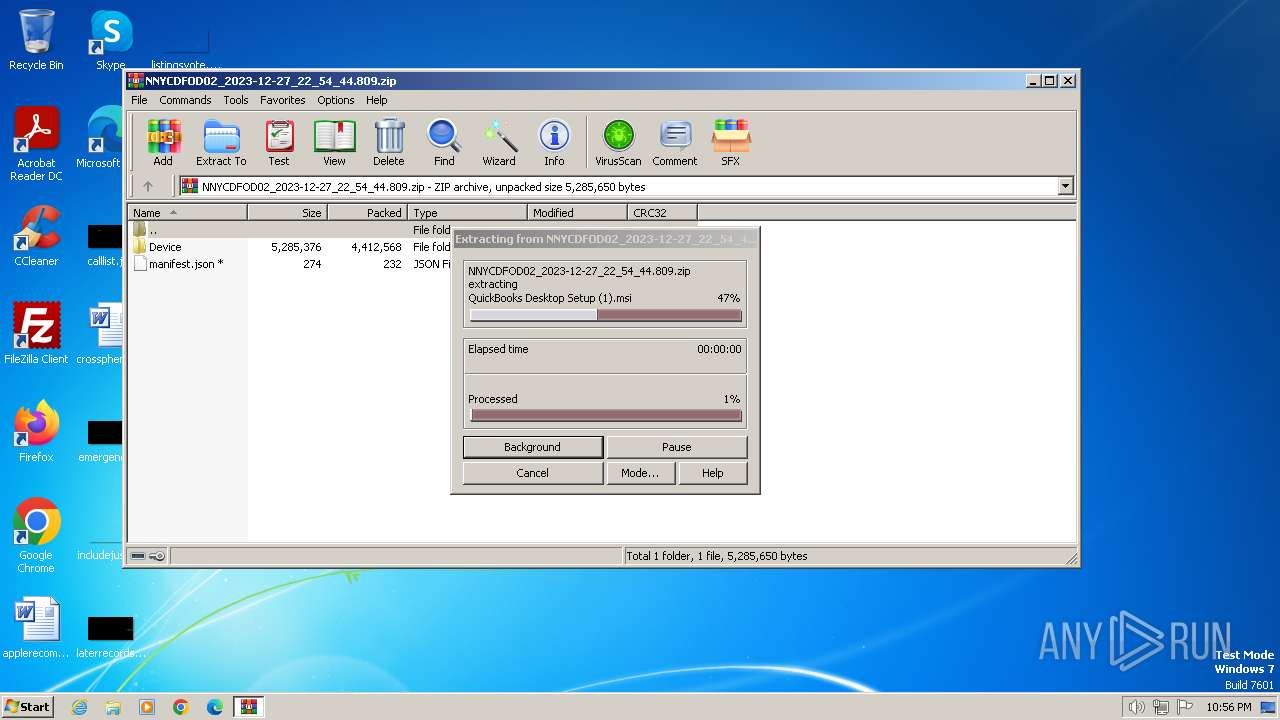Open the Comment tool
The width and height of the screenshot is (1280, 720).
point(675,142)
